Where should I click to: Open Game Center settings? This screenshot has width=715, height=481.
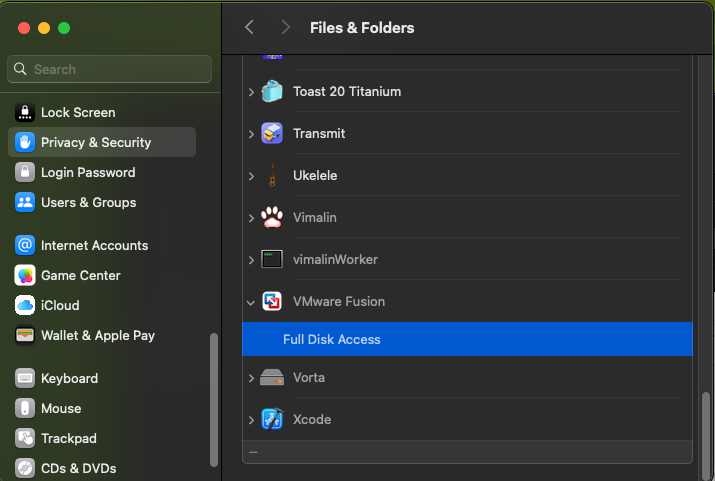102,275
